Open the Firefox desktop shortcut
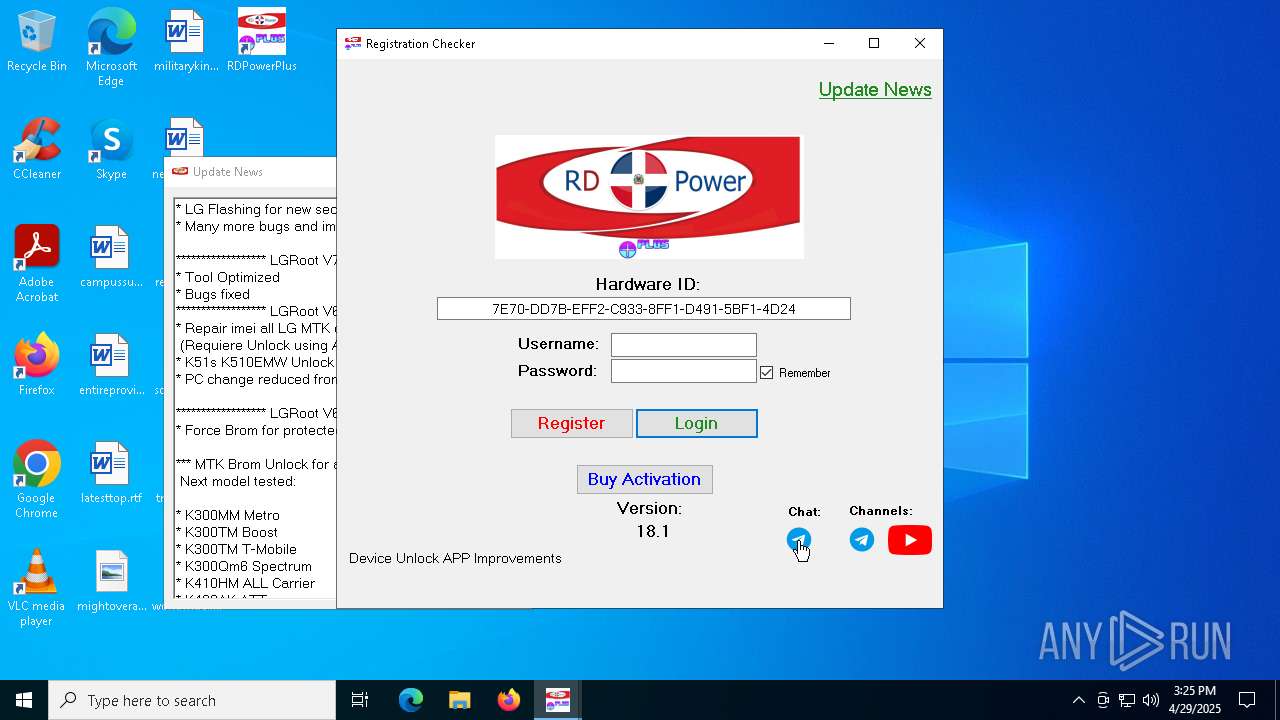 tap(37, 365)
